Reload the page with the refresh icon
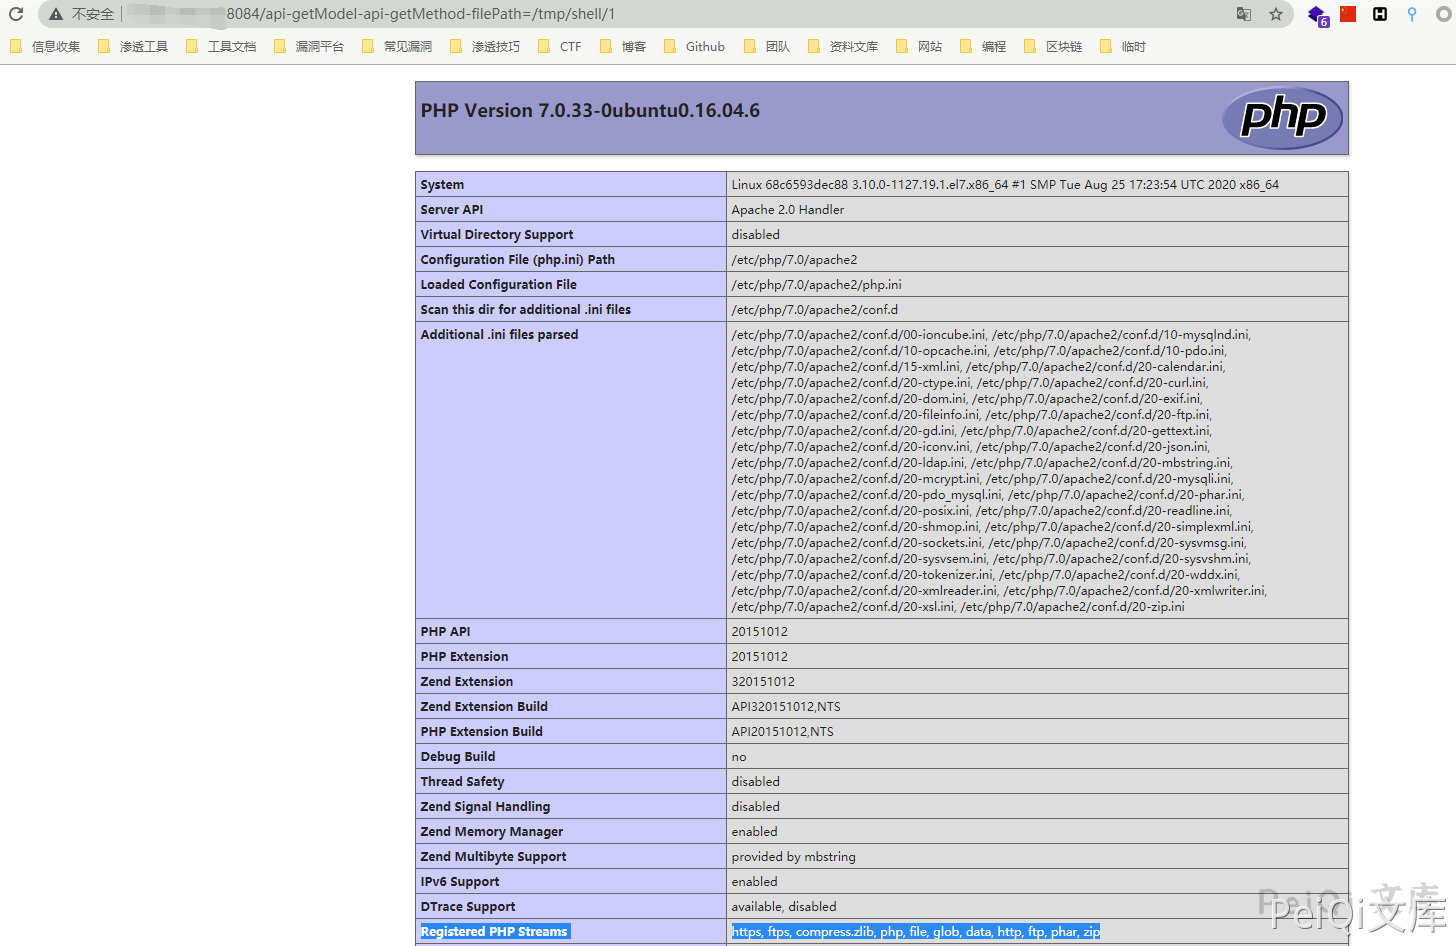 [x=16, y=14]
